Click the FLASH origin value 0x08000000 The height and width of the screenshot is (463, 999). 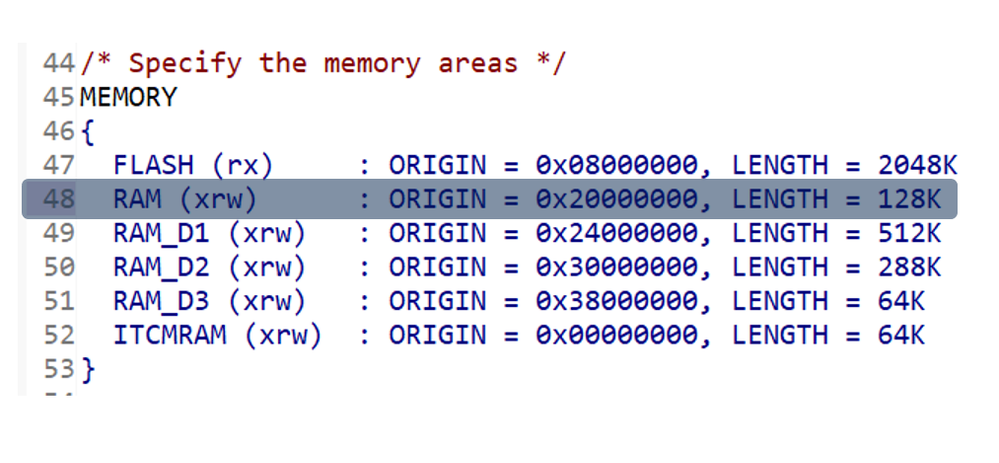tap(617, 166)
